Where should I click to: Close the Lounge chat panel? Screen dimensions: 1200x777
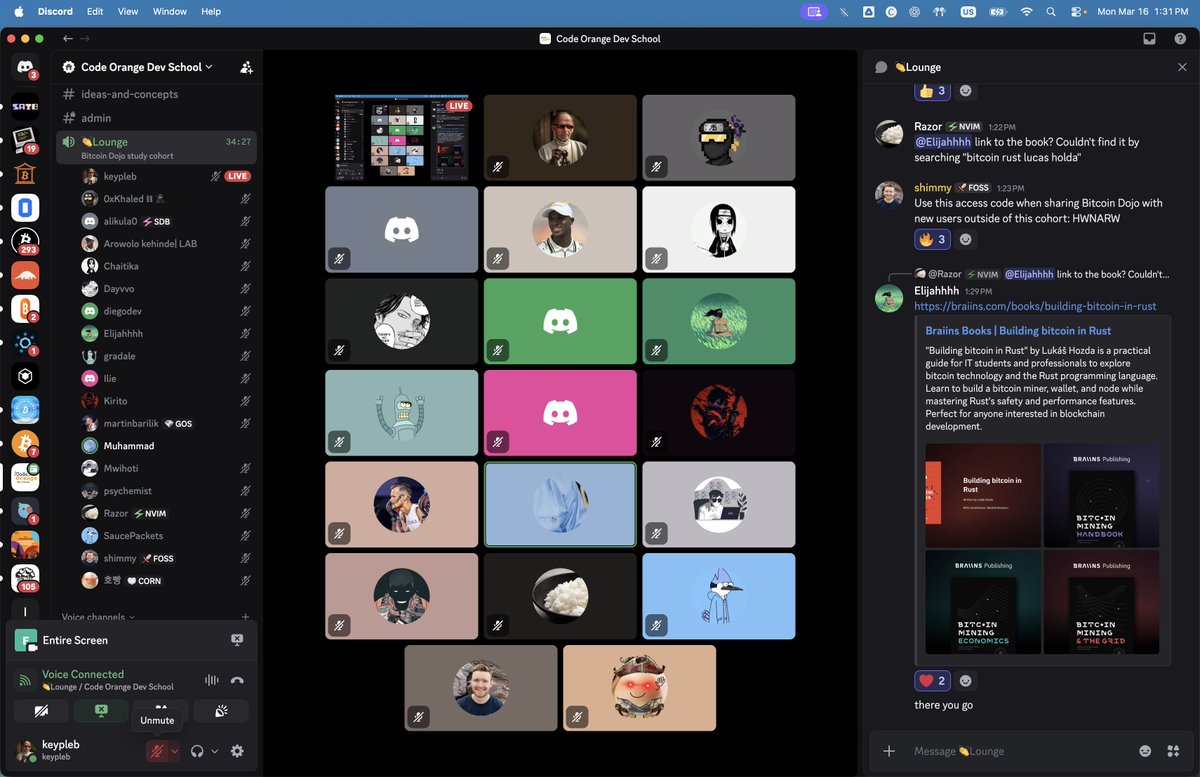point(1182,67)
